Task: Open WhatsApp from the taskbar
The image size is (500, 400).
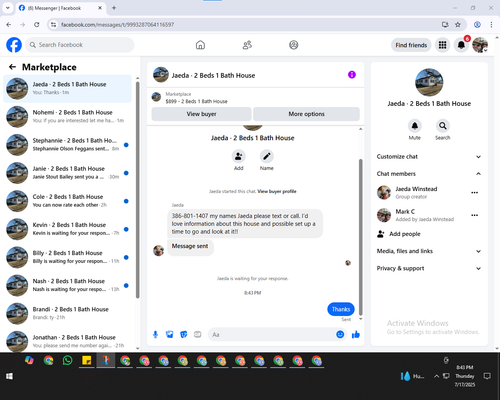Action: click(x=68, y=360)
